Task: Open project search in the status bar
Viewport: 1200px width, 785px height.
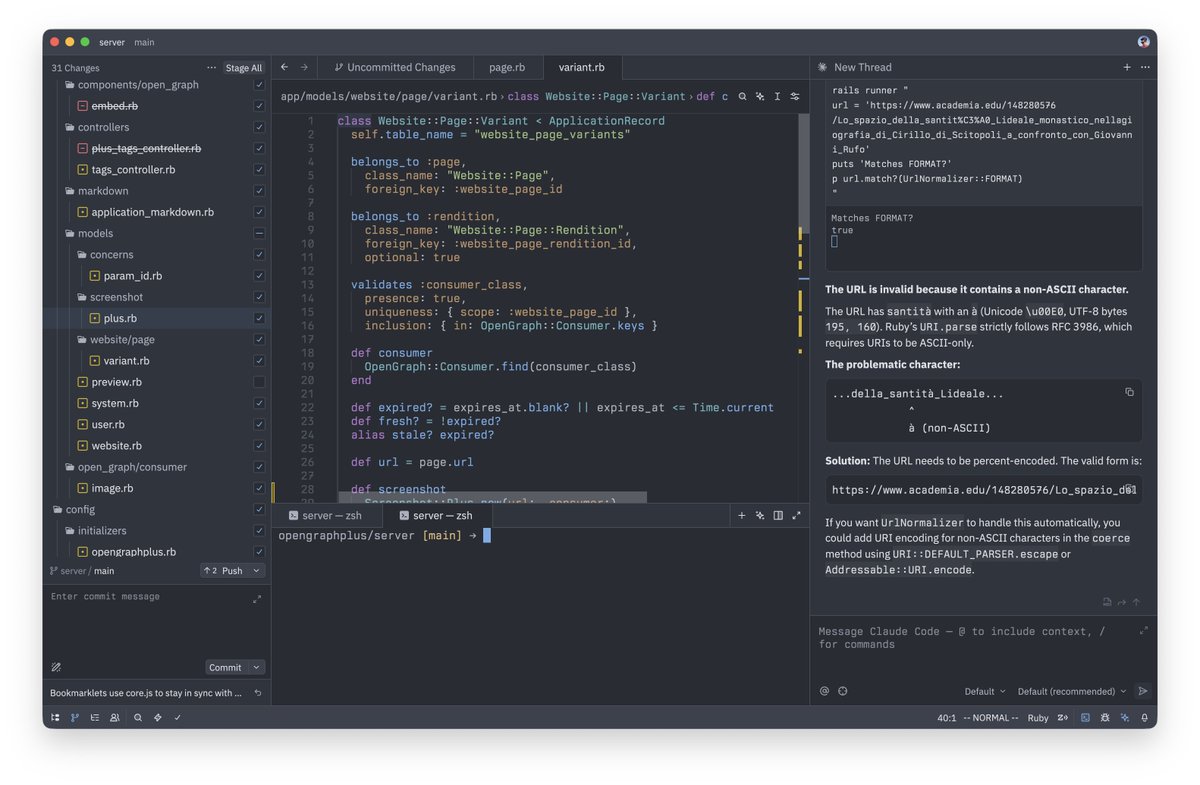Action: point(138,717)
